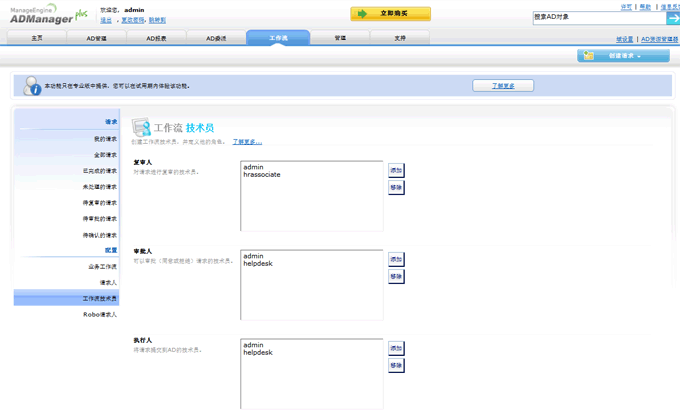
Task: Click the third link beside 更改密码
Action: [157, 20]
